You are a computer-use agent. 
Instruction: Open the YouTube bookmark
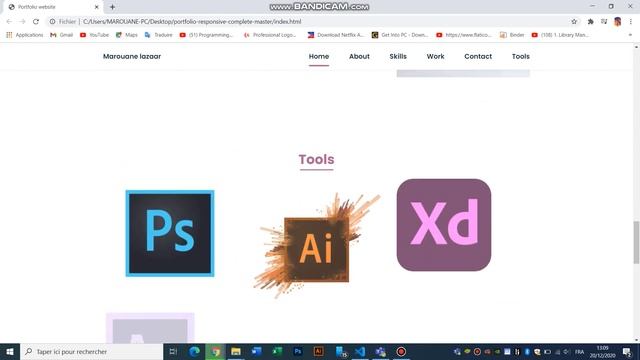[94, 35]
